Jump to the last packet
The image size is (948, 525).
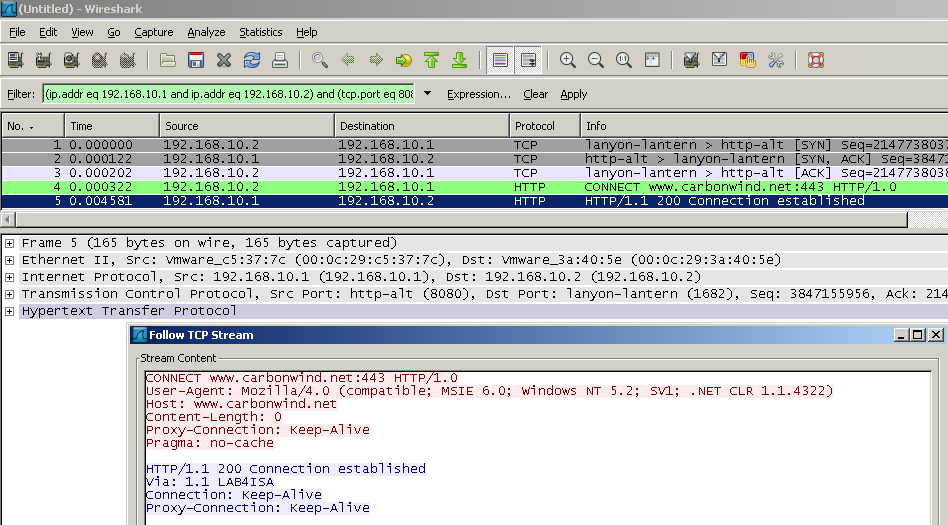click(x=459, y=60)
